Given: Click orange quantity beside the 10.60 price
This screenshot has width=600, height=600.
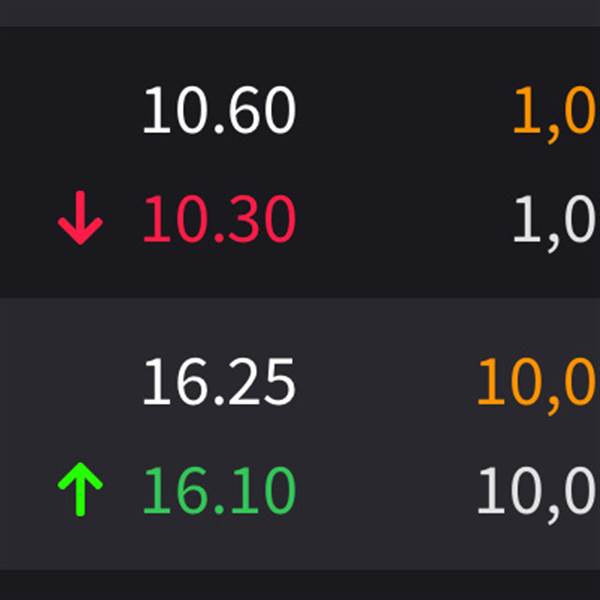Looking at the screenshot, I should click(x=556, y=111).
